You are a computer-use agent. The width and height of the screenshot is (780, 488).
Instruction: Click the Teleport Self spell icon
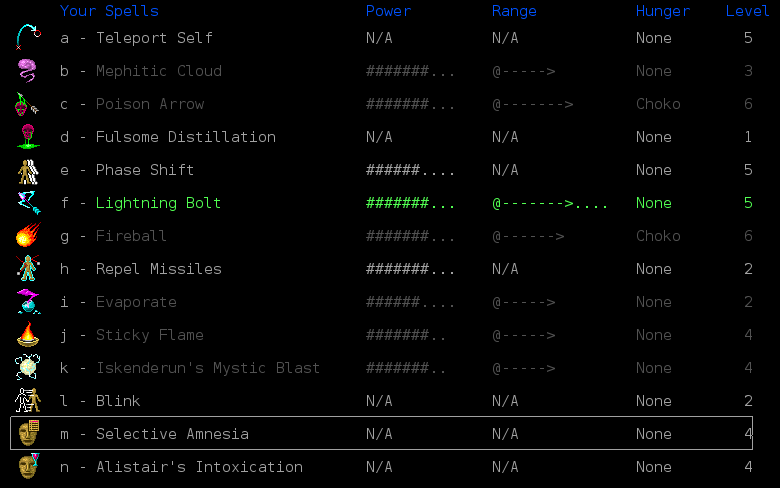[x=28, y=38]
